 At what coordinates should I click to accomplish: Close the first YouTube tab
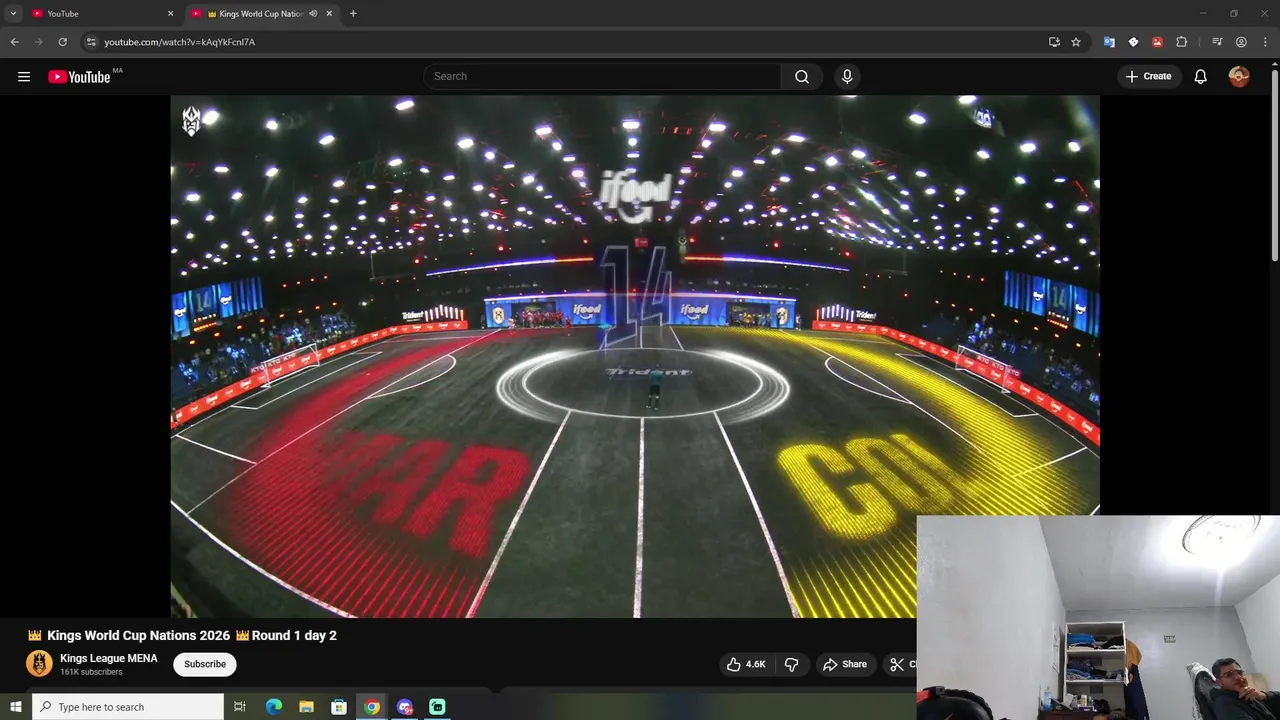coord(170,14)
